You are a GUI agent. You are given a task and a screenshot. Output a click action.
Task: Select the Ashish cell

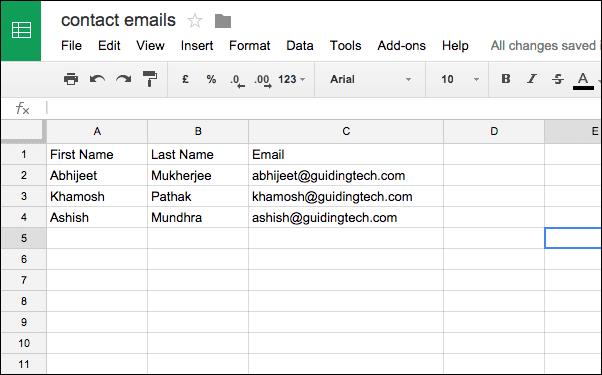(x=97, y=217)
